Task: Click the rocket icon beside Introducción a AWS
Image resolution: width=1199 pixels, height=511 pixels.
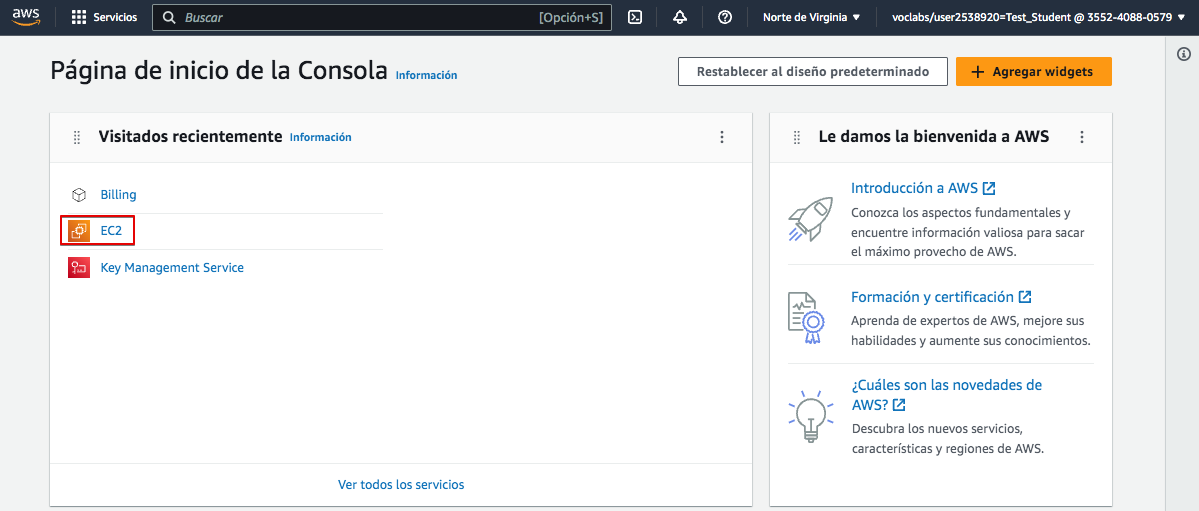Action: pos(810,219)
